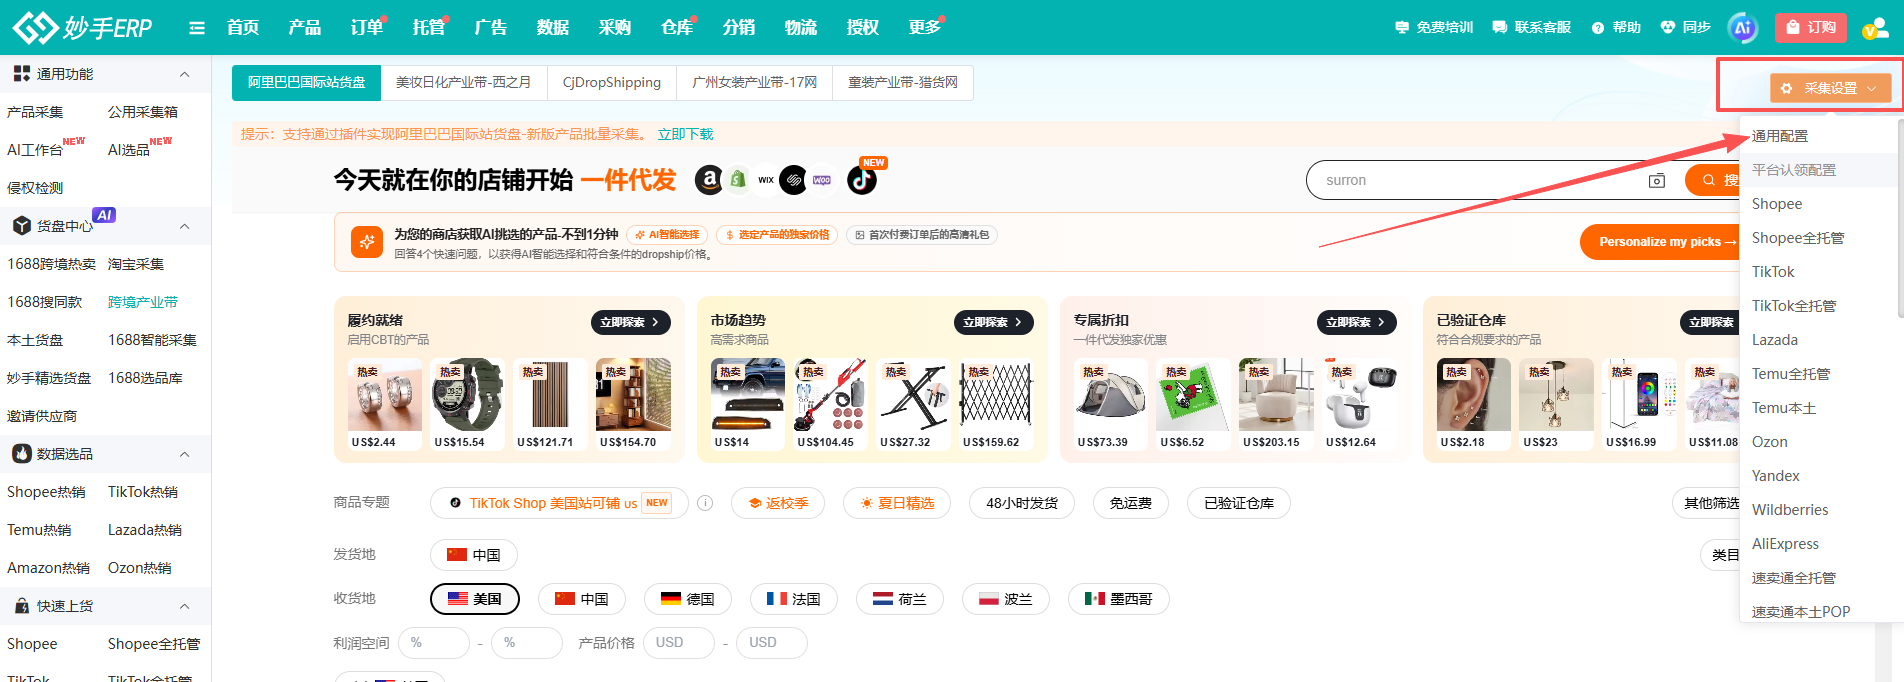
Task: Collapse the 通用功能 sidebar section
Action: point(184,74)
